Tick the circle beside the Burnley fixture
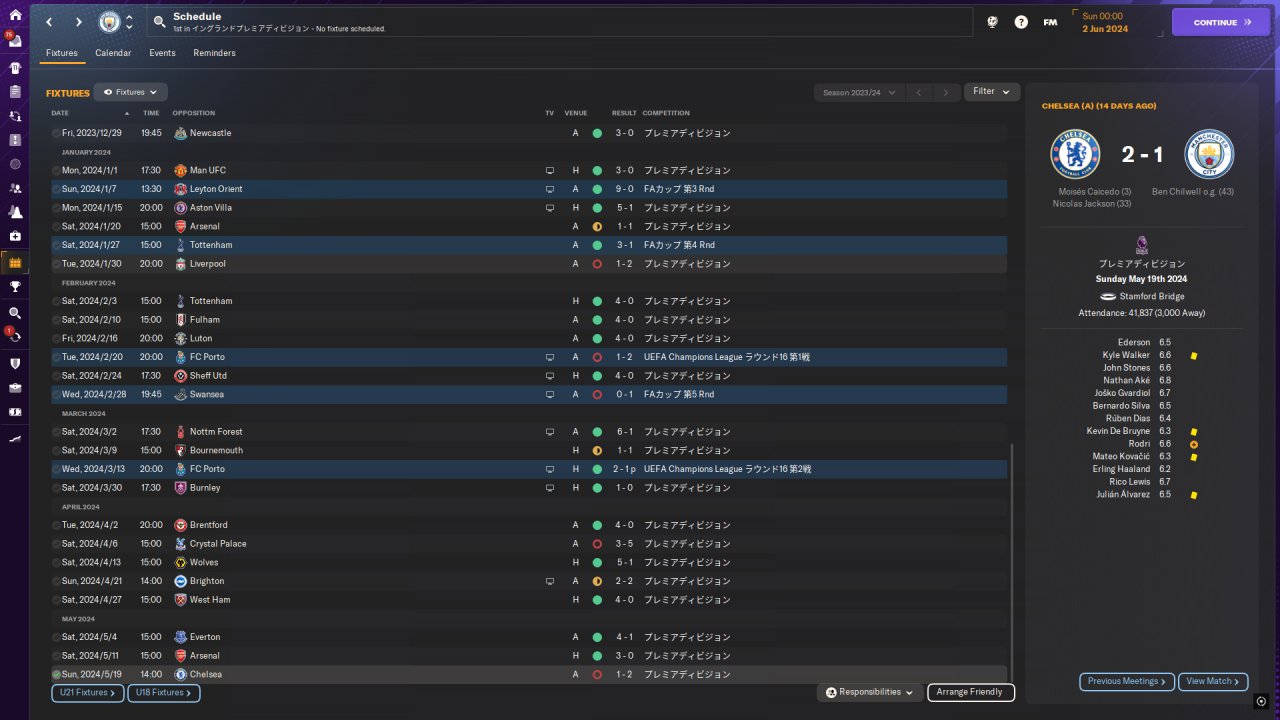This screenshot has height=720, width=1280. [x=56, y=488]
